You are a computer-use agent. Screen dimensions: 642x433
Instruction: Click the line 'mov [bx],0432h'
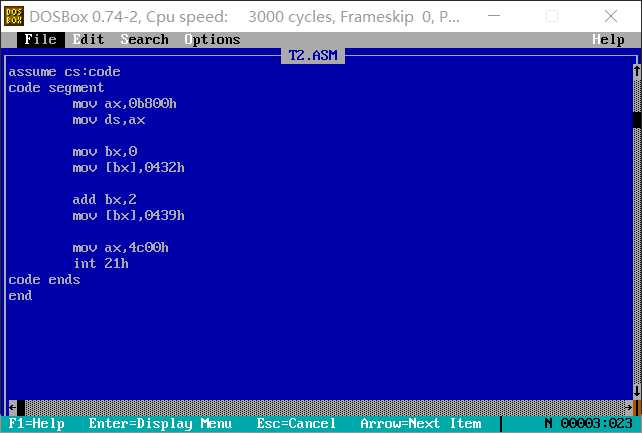129,167
